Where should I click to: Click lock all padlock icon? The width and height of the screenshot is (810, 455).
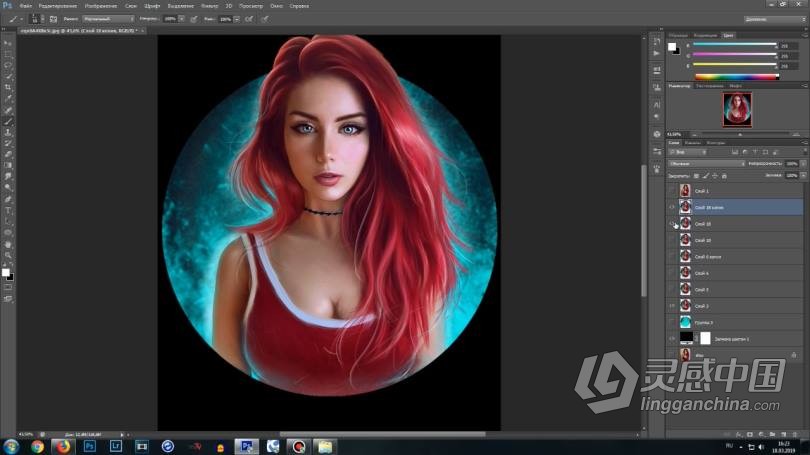click(x=724, y=176)
